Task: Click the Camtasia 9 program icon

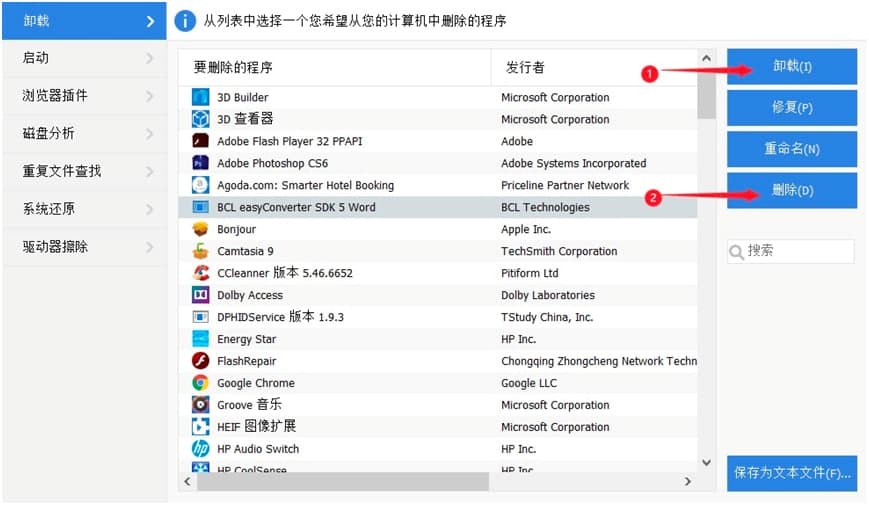Action: pyautogui.click(x=200, y=251)
